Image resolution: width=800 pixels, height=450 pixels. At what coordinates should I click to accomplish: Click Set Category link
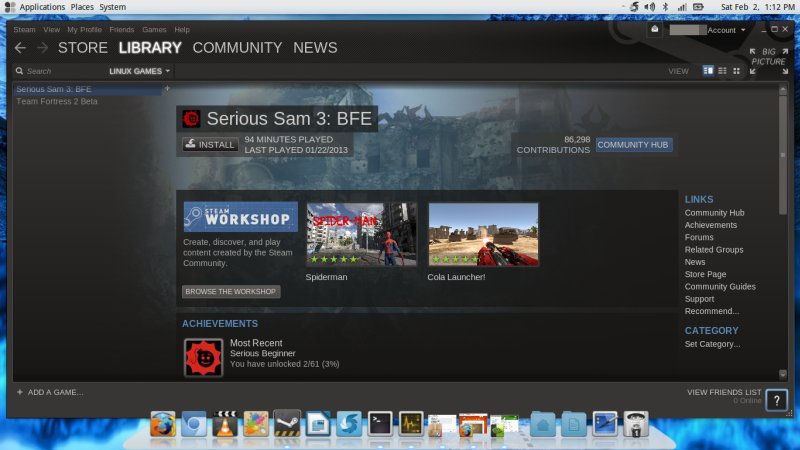[x=712, y=344]
